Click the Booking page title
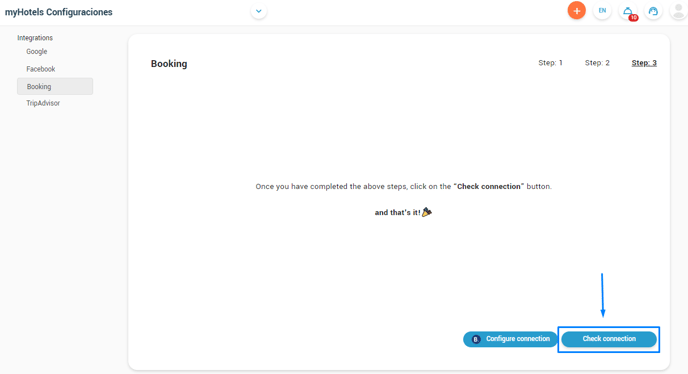The width and height of the screenshot is (688, 374). [169, 64]
